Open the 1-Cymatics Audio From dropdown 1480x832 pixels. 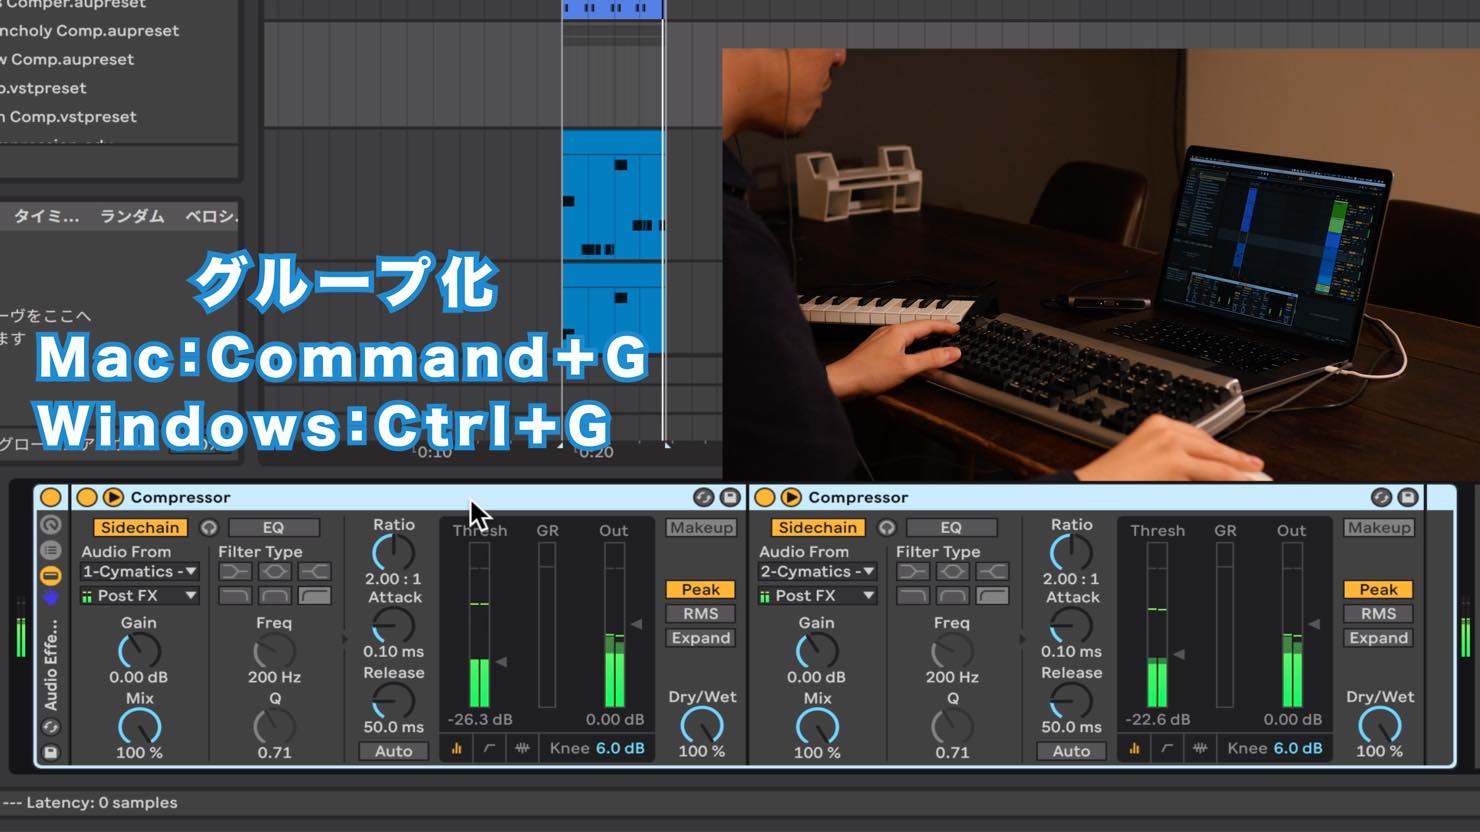(140, 571)
